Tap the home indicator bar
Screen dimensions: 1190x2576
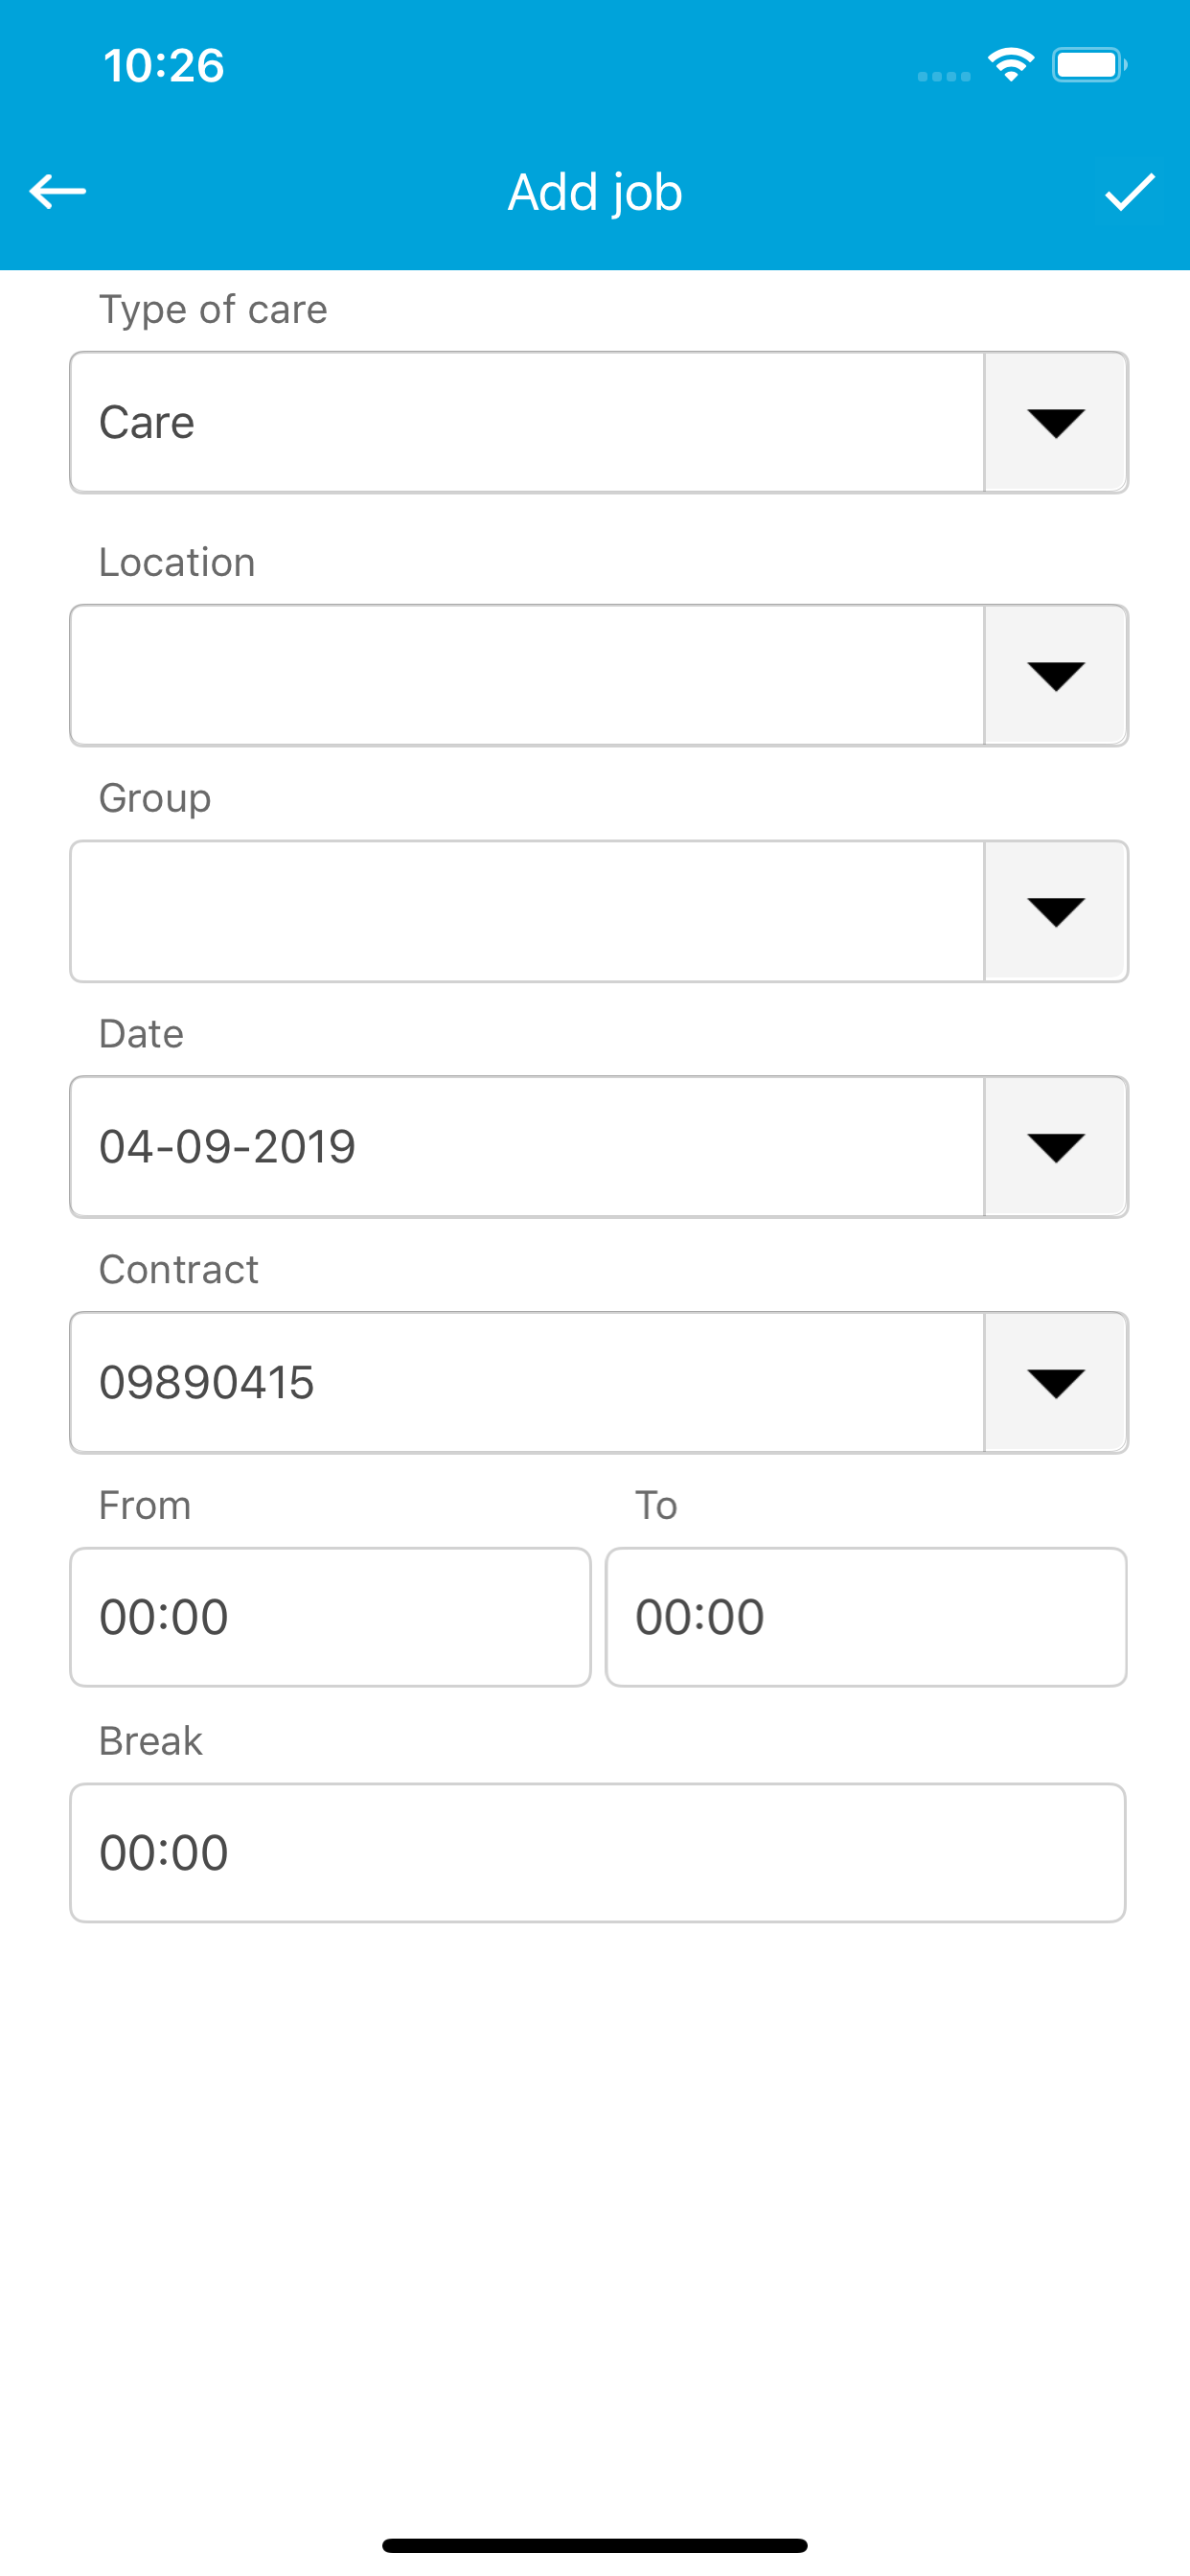(595, 2545)
